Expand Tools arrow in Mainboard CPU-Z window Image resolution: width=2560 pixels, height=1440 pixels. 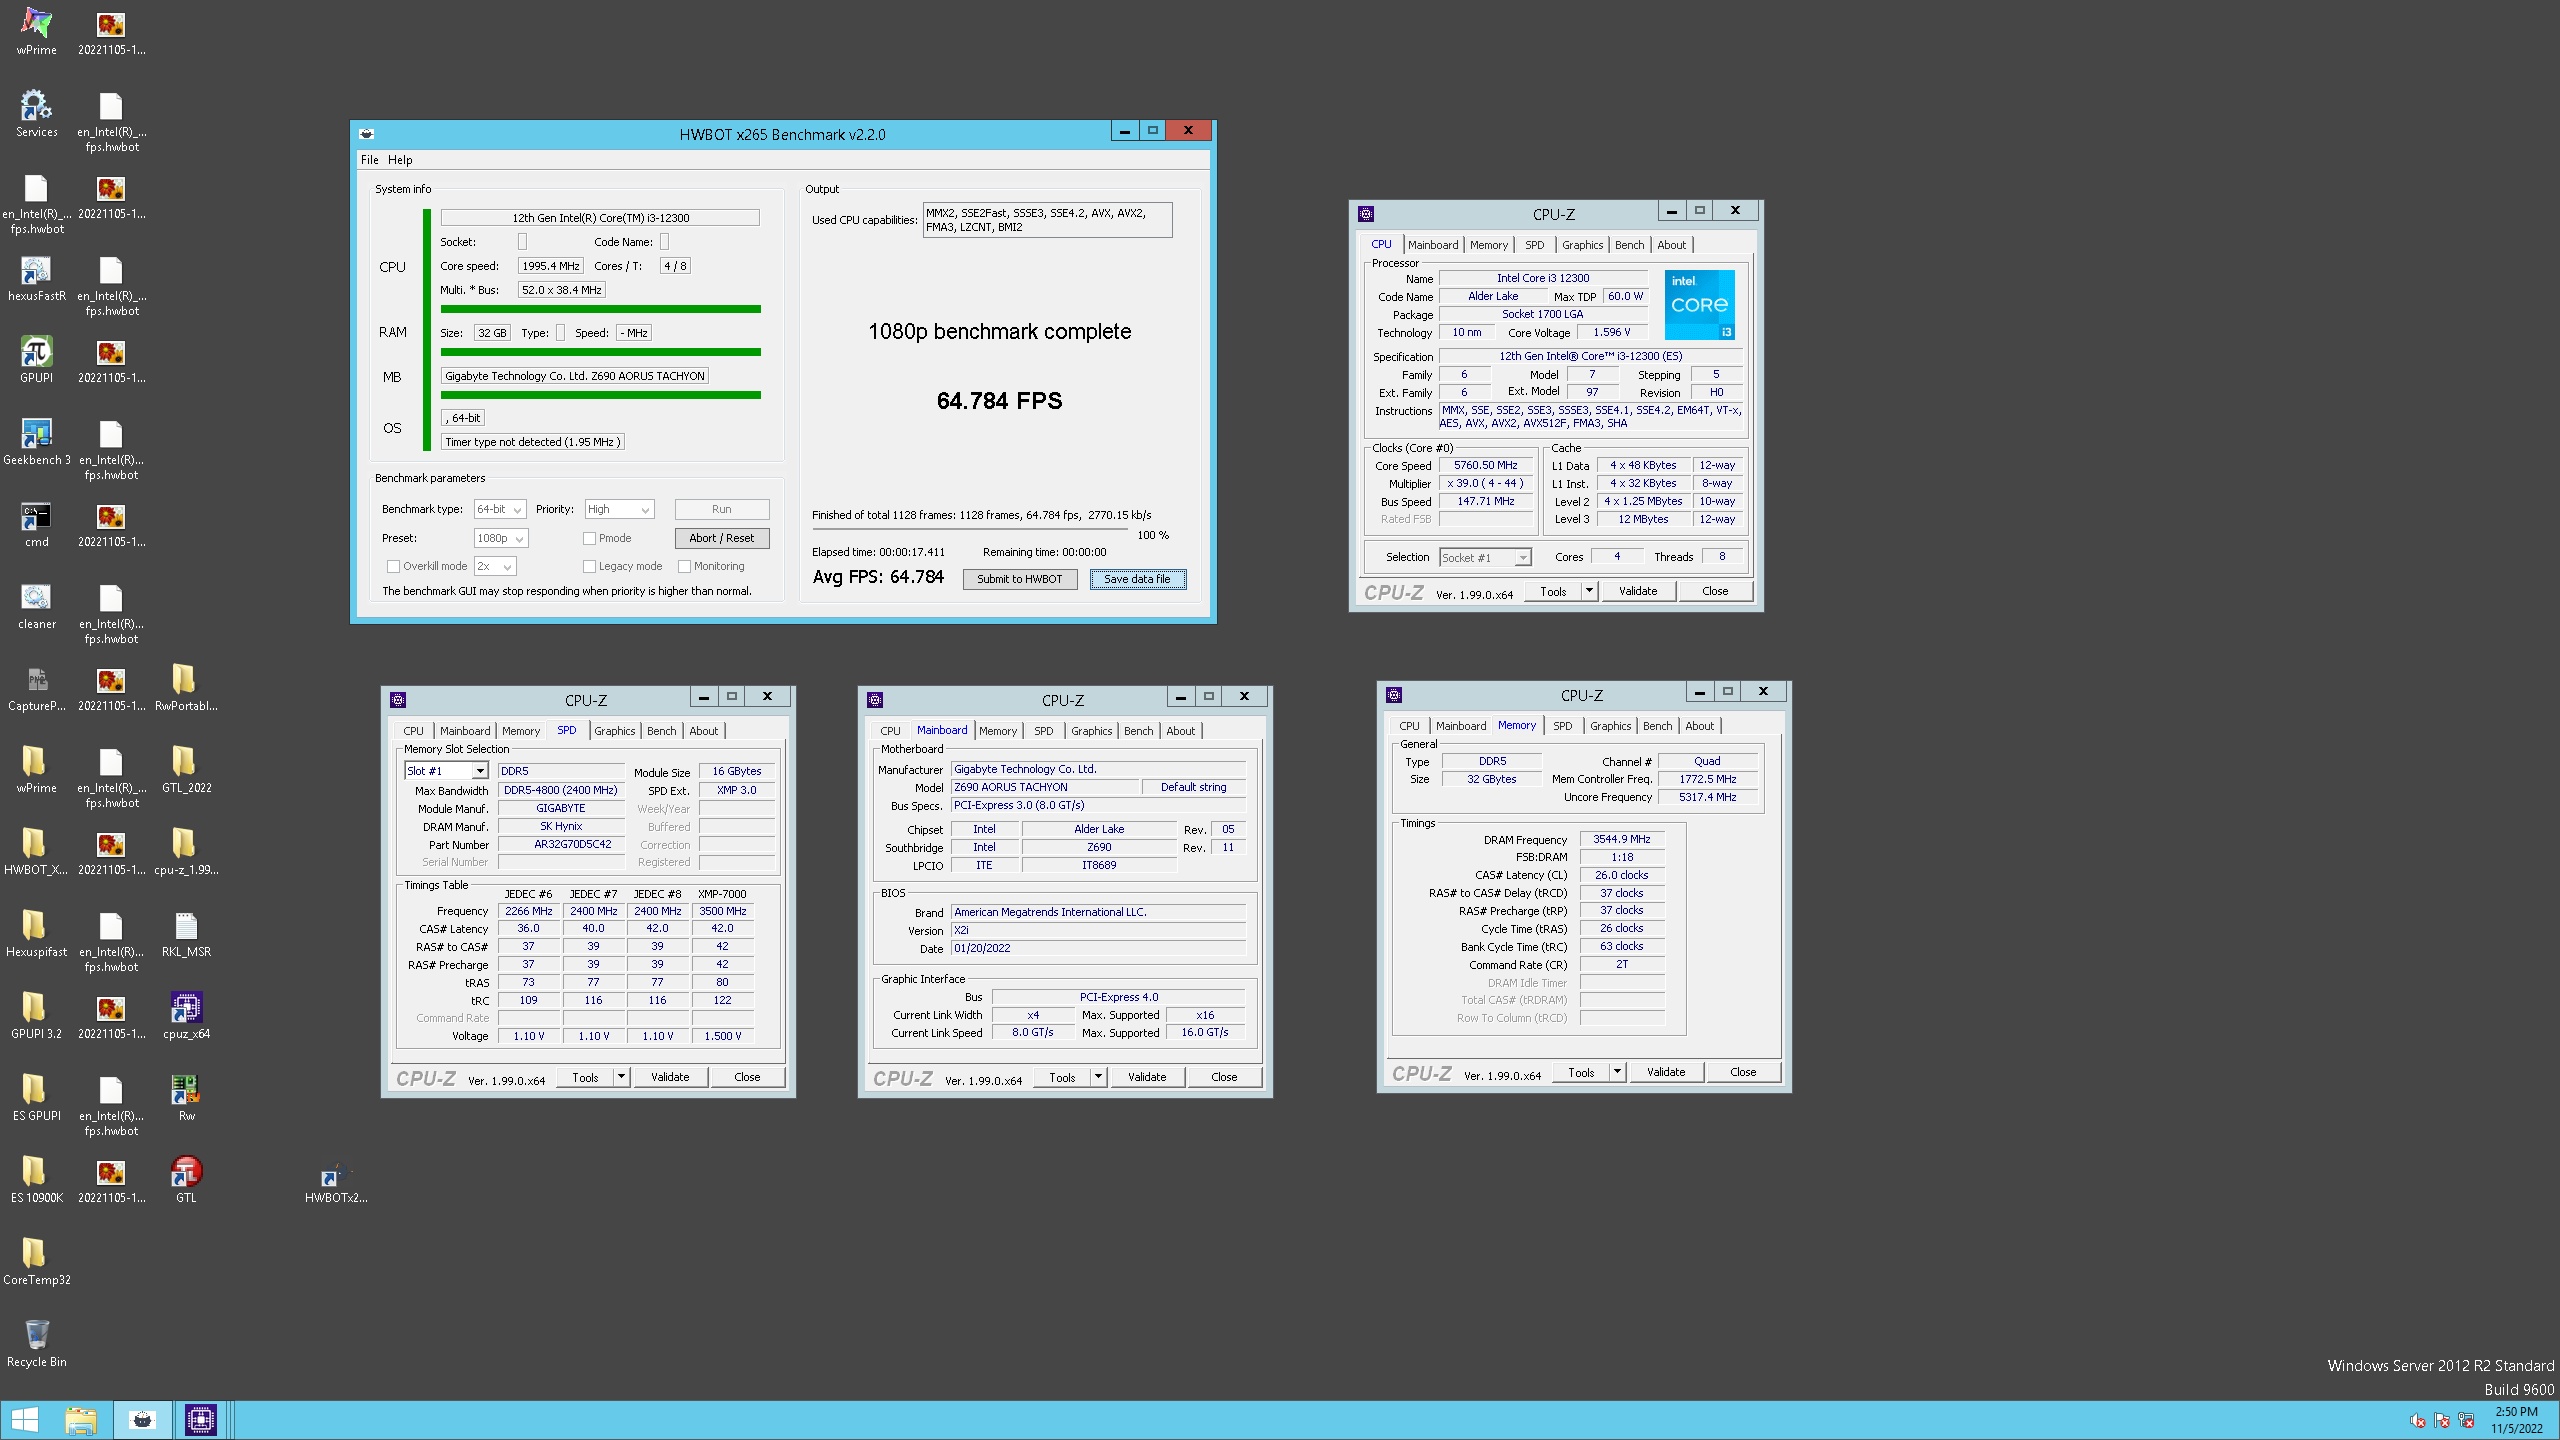click(x=1098, y=1077)
